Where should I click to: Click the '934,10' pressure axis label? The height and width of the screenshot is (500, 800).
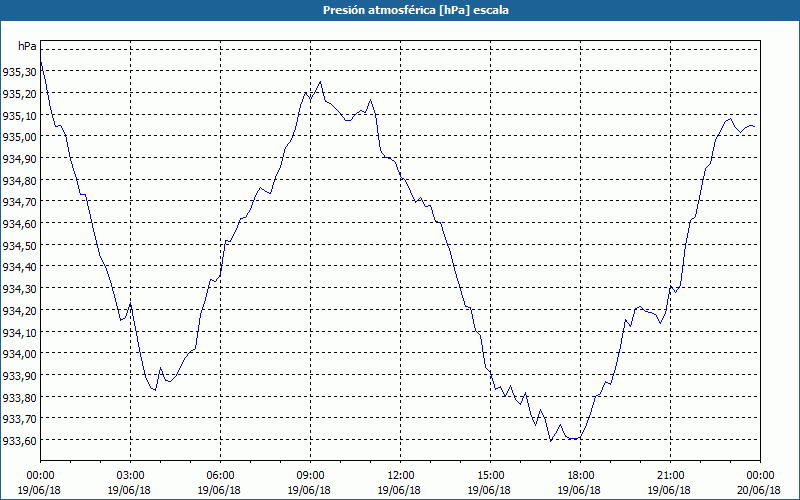19,332
